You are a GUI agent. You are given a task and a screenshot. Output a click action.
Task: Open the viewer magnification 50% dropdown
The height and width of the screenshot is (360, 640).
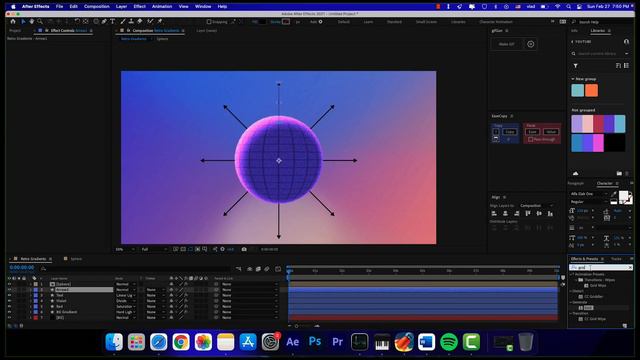pos(125,249)
